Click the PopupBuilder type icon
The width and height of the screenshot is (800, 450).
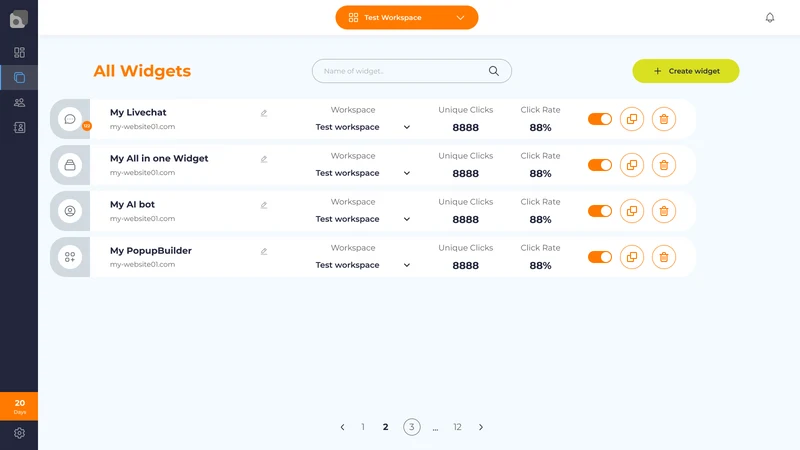coord(70,257)
